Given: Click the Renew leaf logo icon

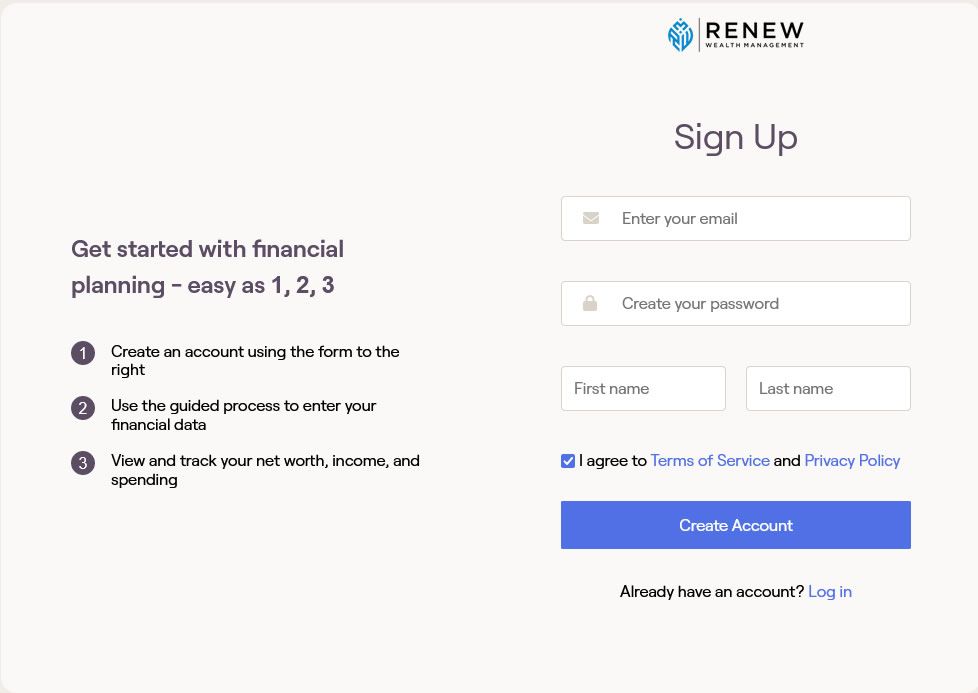Looking at the screenshot, I should (x=680, y=35).
